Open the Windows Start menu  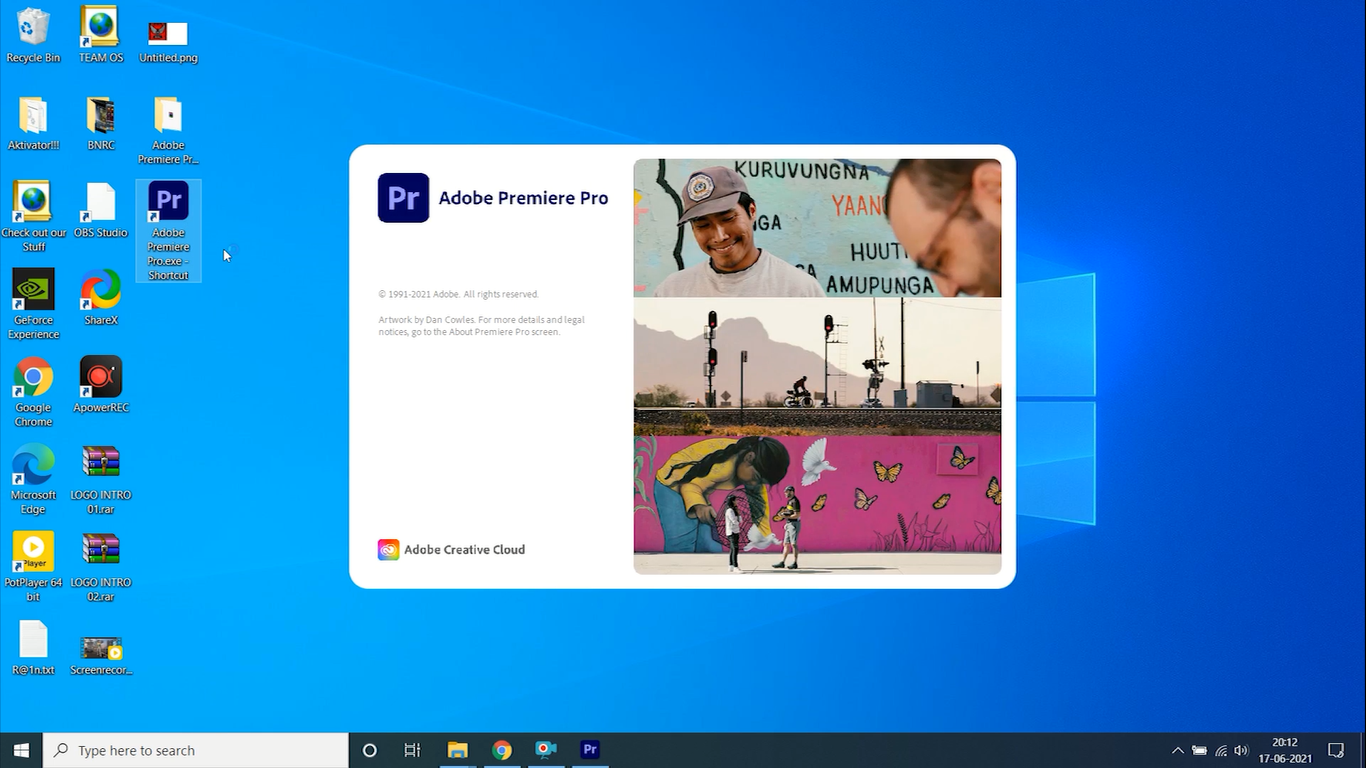tap(21, 750)
